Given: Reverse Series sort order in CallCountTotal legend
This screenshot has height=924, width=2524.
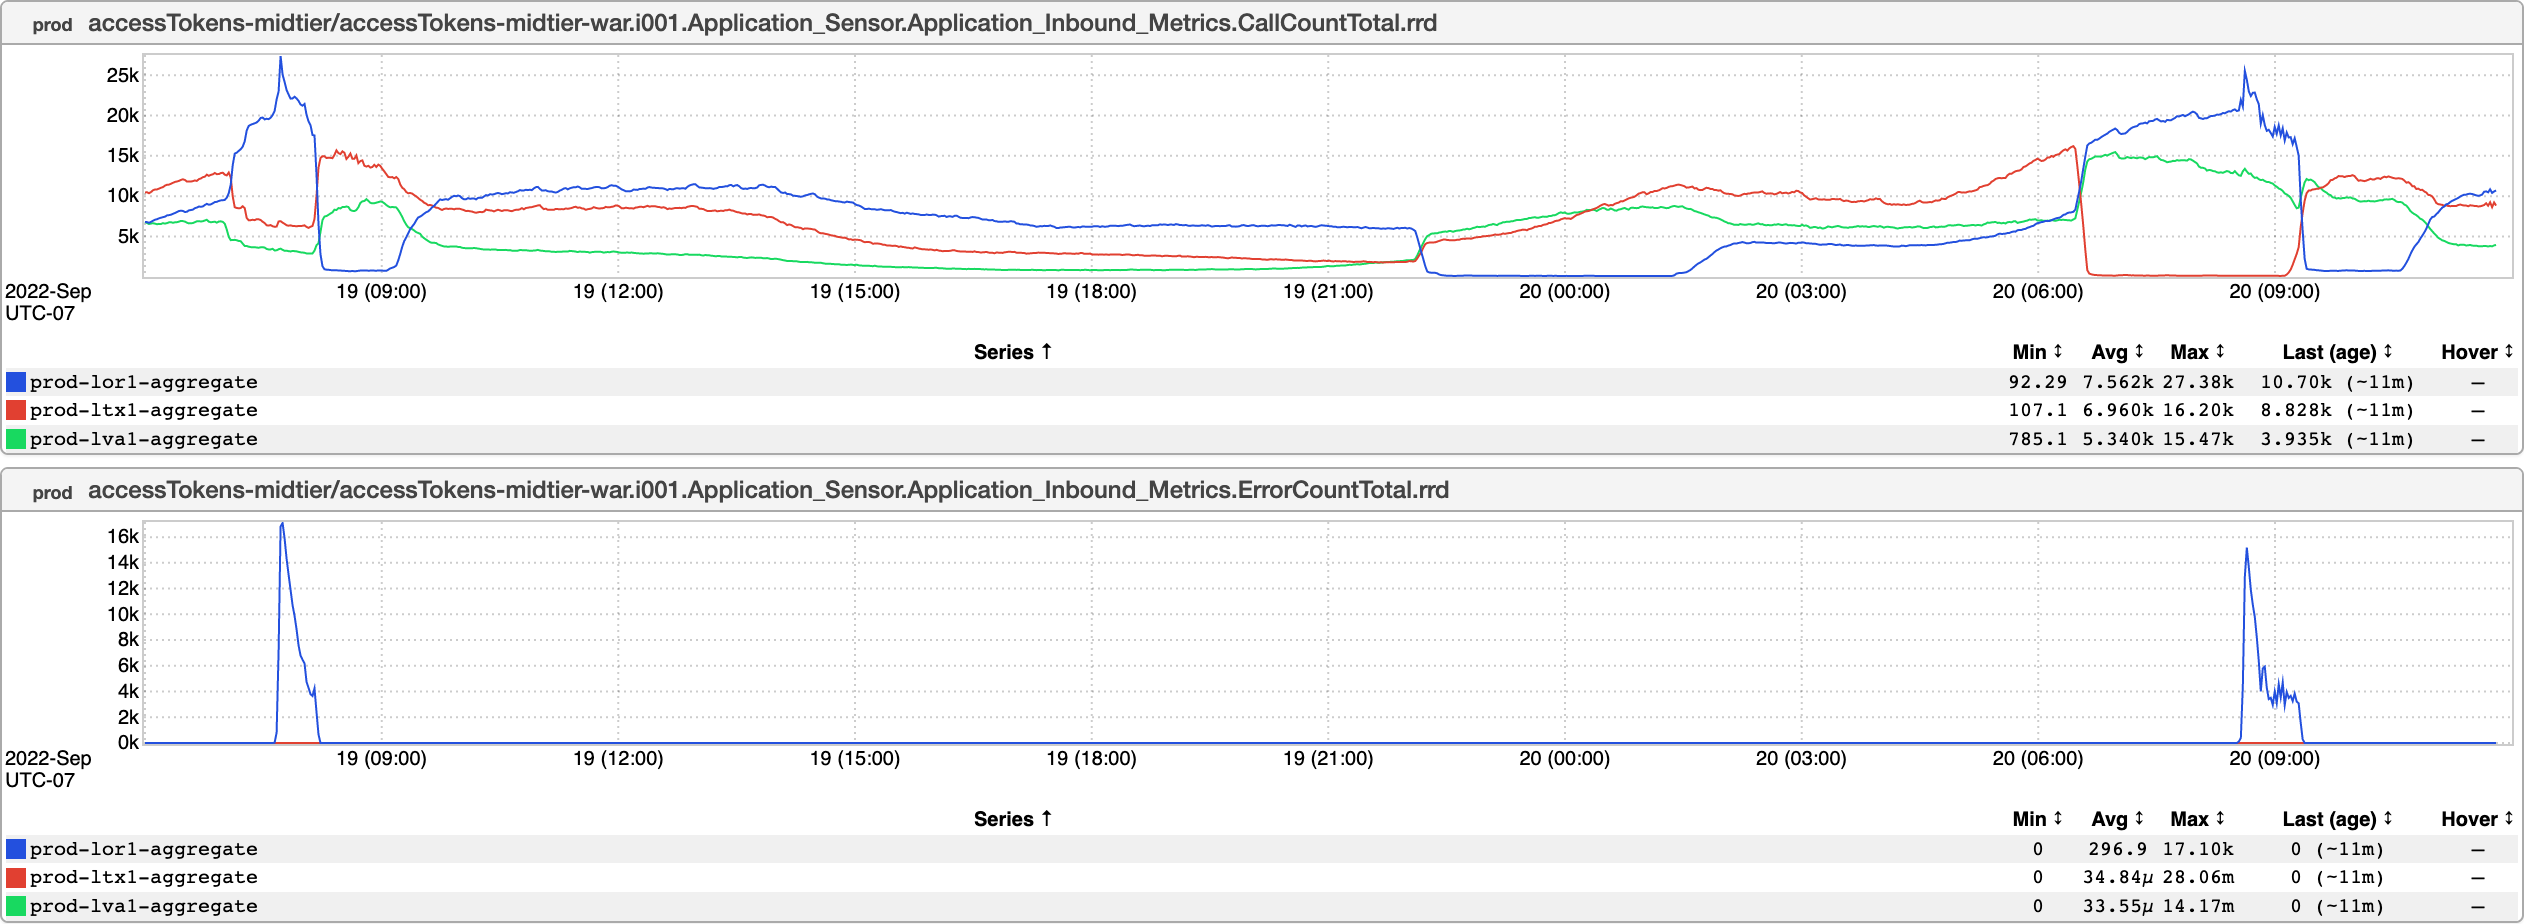Looking at the screenshot, I should 1012,352.
